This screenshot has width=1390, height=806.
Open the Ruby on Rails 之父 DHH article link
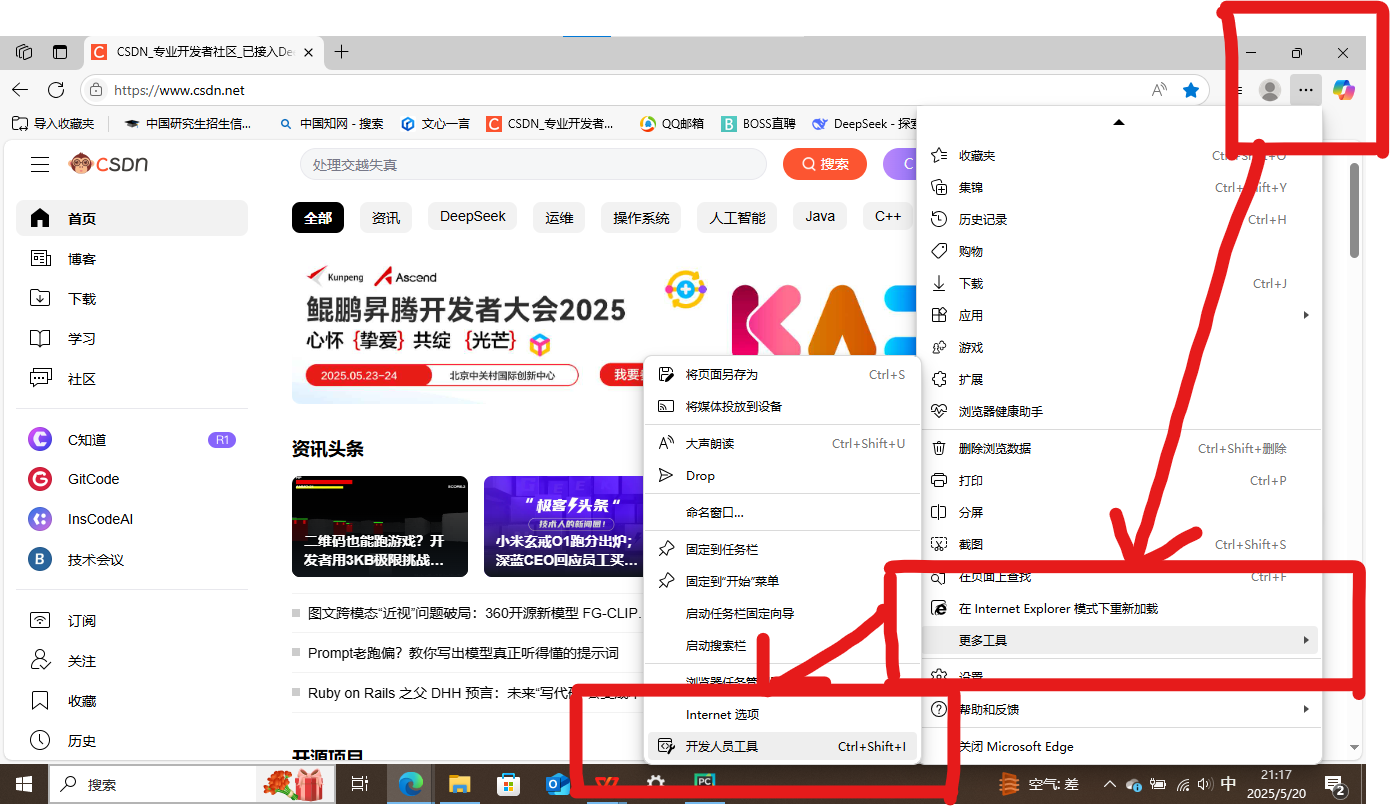tap(474, 692)
